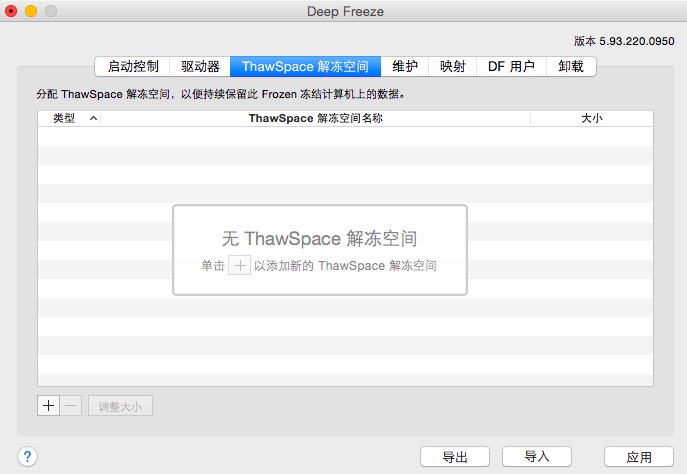The height and width of the screenshot is (474, 687).
Task: Select the ThawSpace 解冻空间 tab
Action: (x=305, y=67)
